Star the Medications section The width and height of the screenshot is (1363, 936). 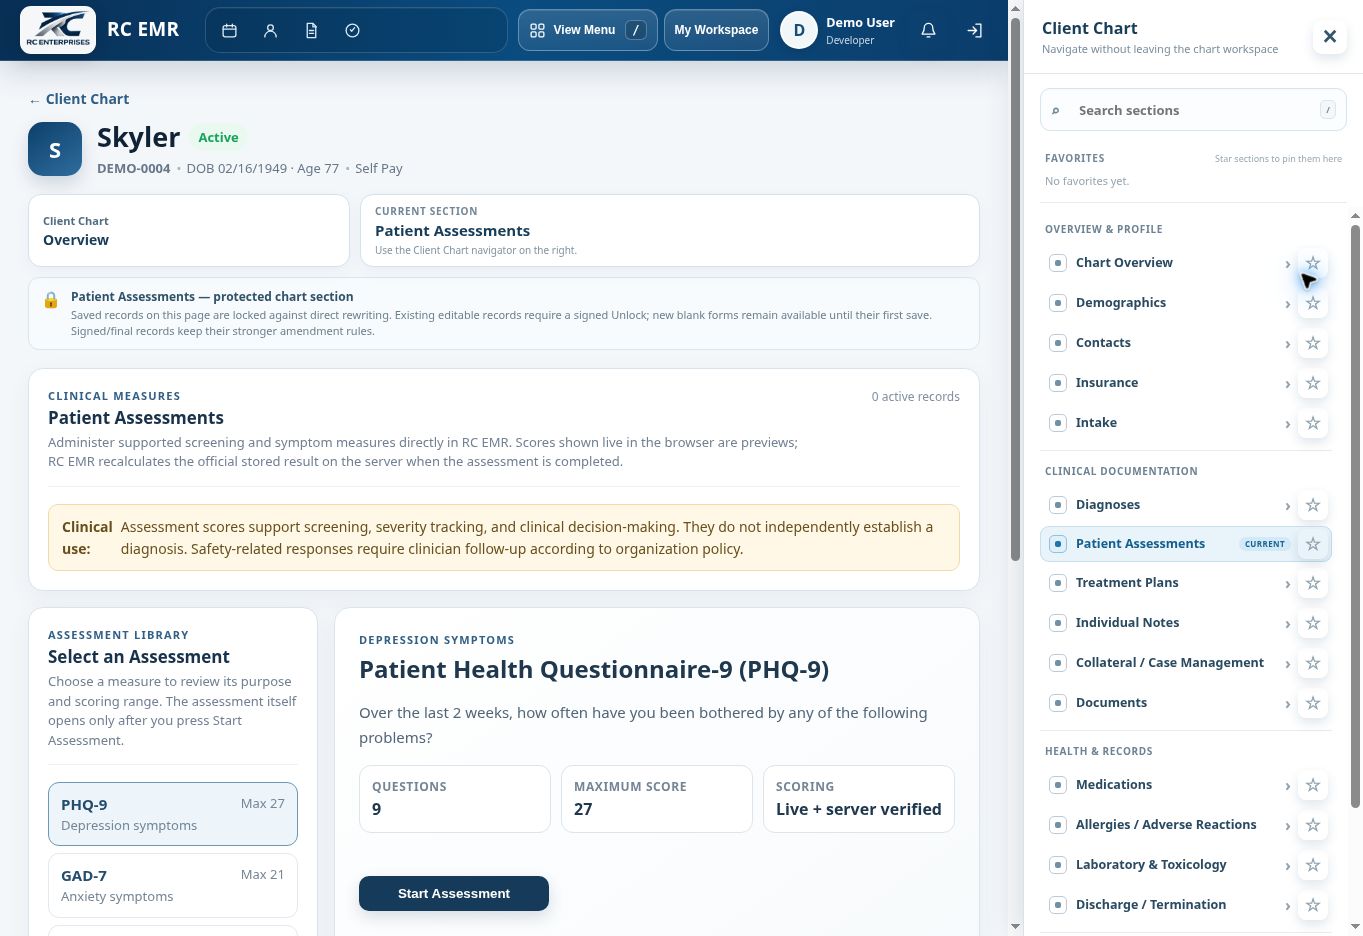(x=1313, y=785)
